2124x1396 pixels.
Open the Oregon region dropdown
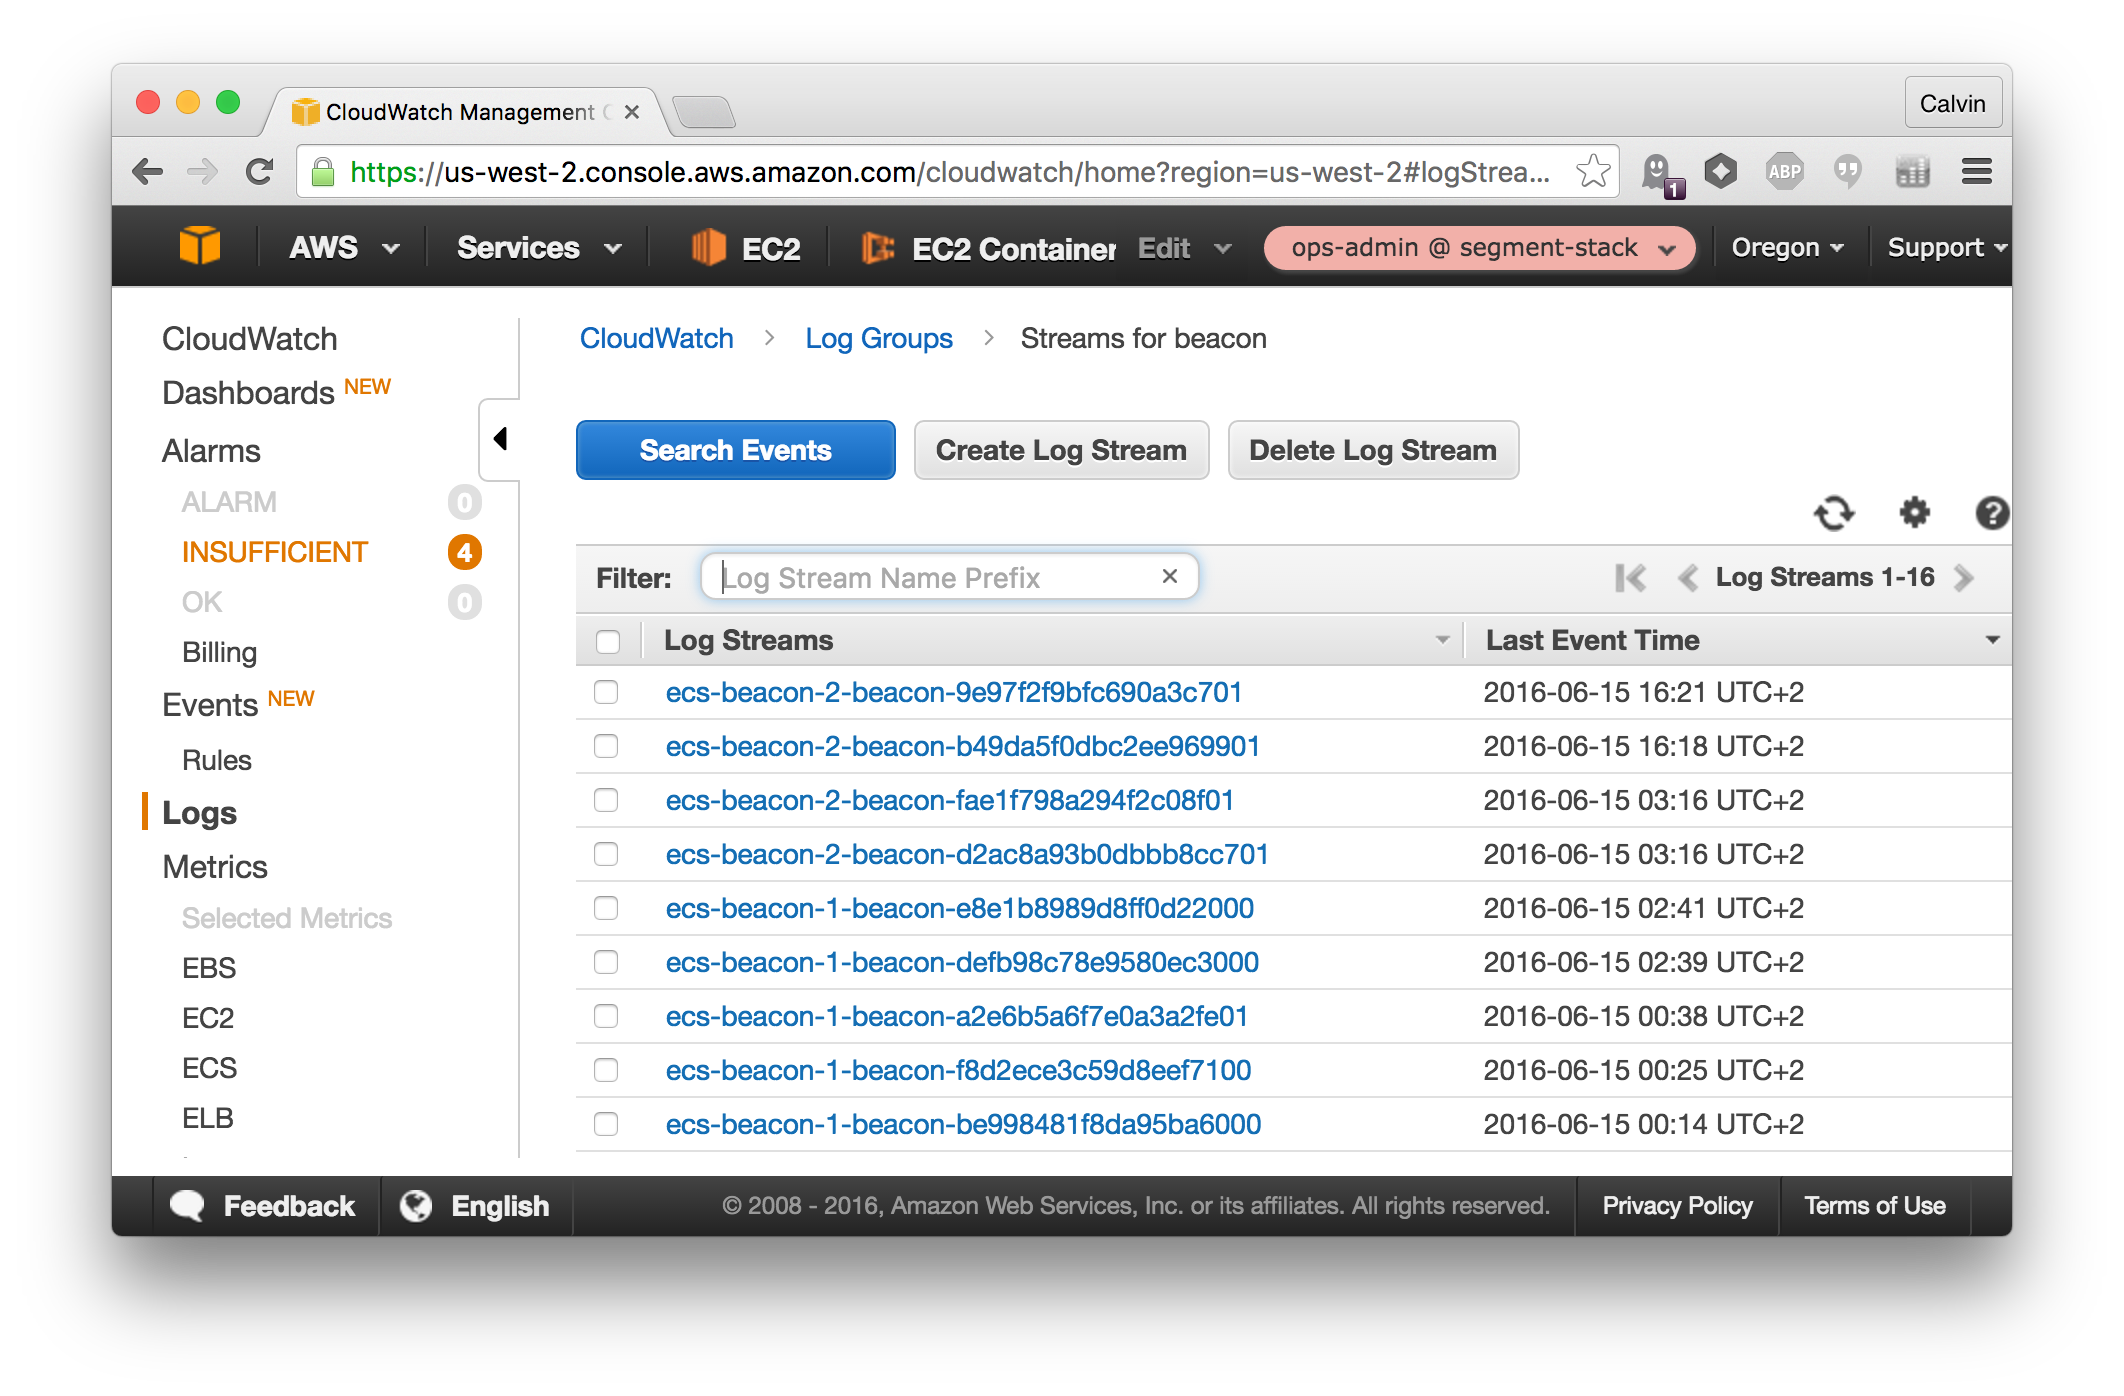coord(1787,247)
